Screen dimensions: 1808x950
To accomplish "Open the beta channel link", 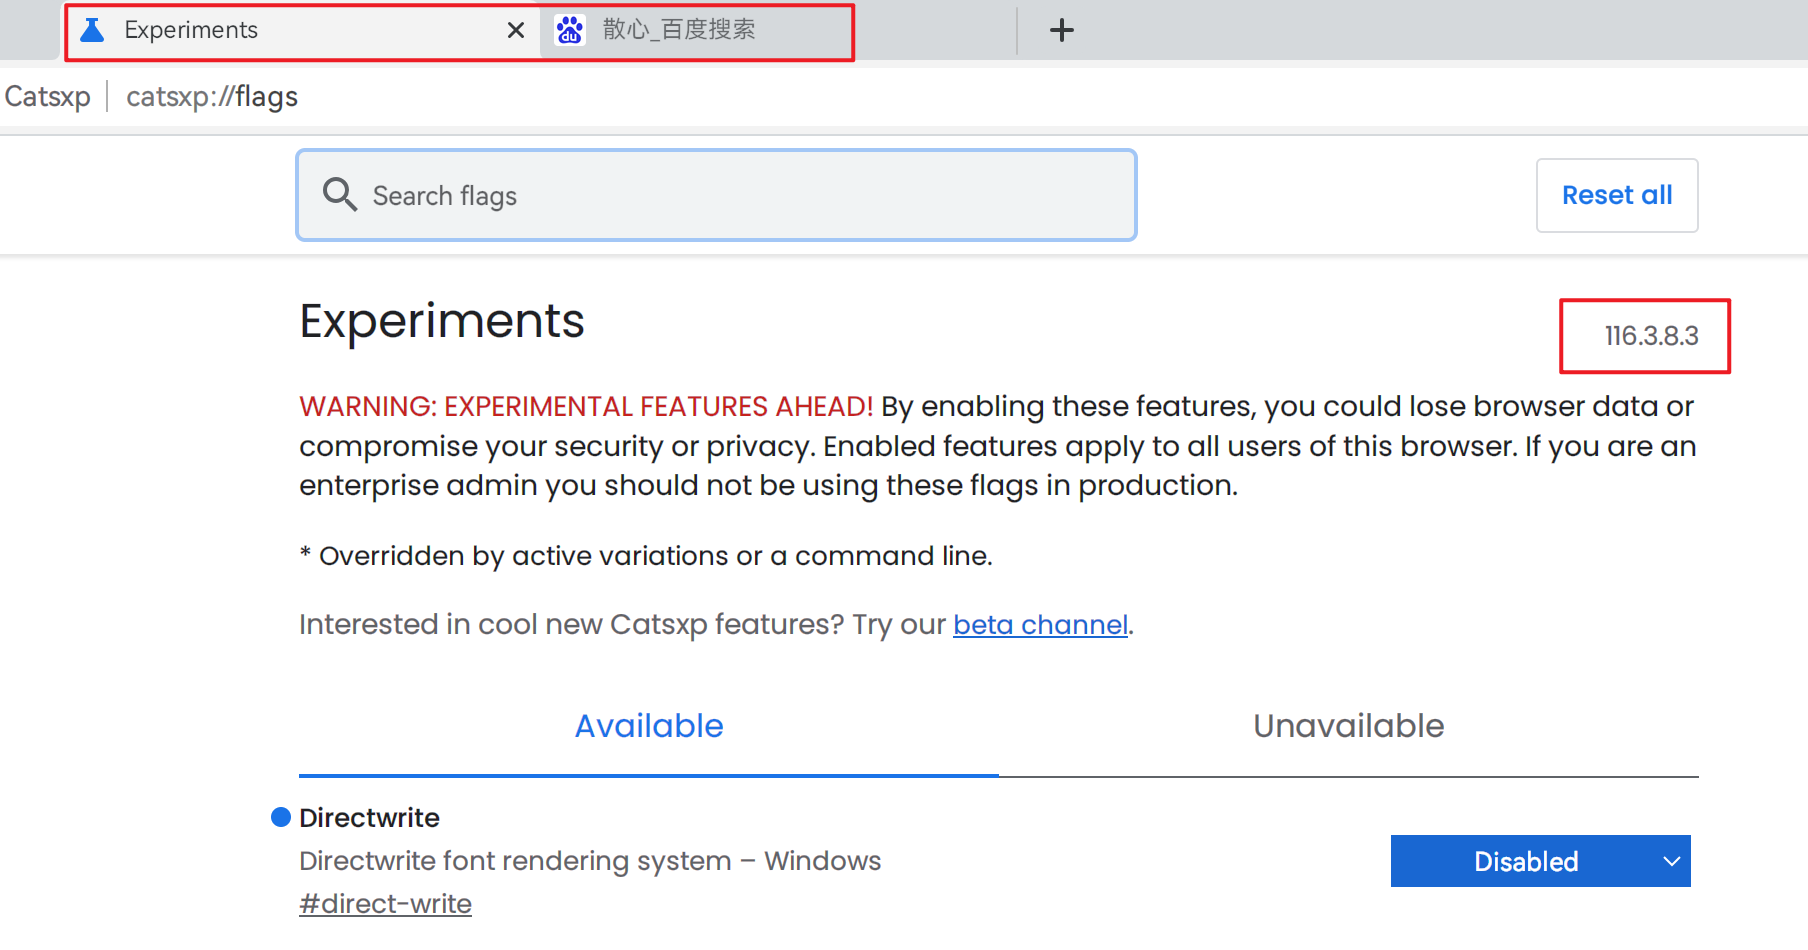I will pos(1040,624).
